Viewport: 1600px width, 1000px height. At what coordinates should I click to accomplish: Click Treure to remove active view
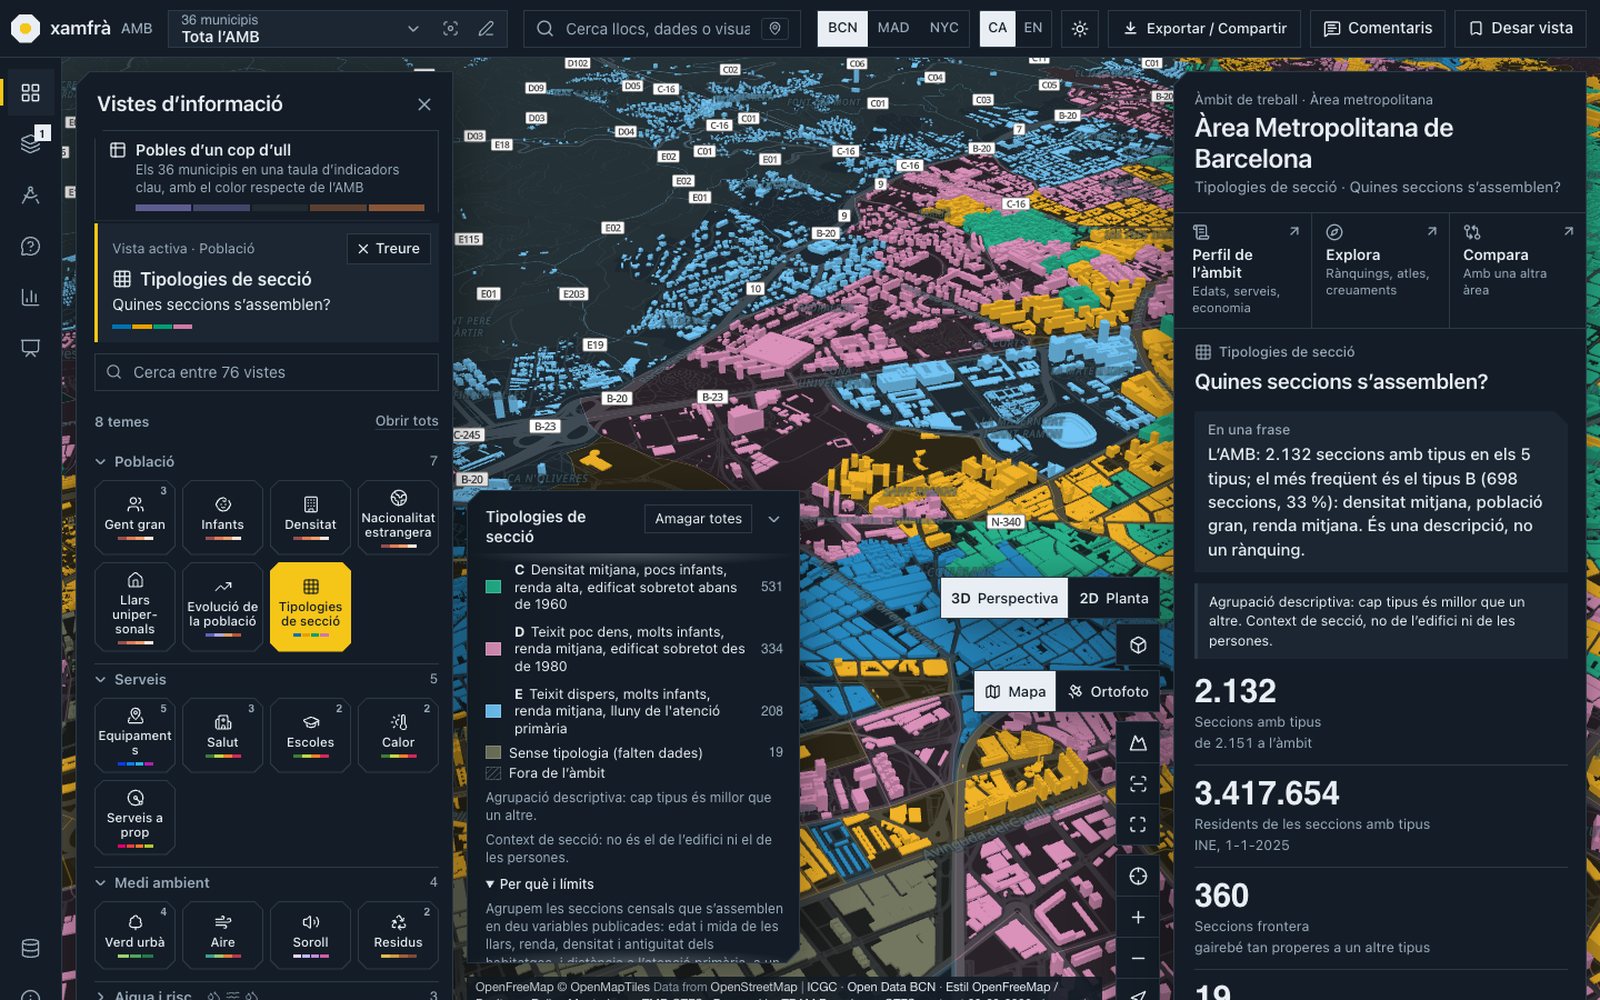389,249
